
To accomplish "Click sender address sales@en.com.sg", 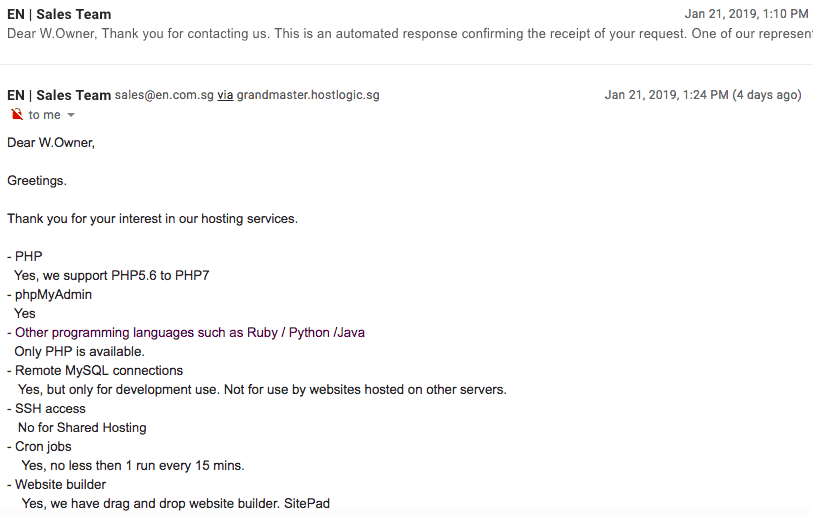I will click(164, 95).
